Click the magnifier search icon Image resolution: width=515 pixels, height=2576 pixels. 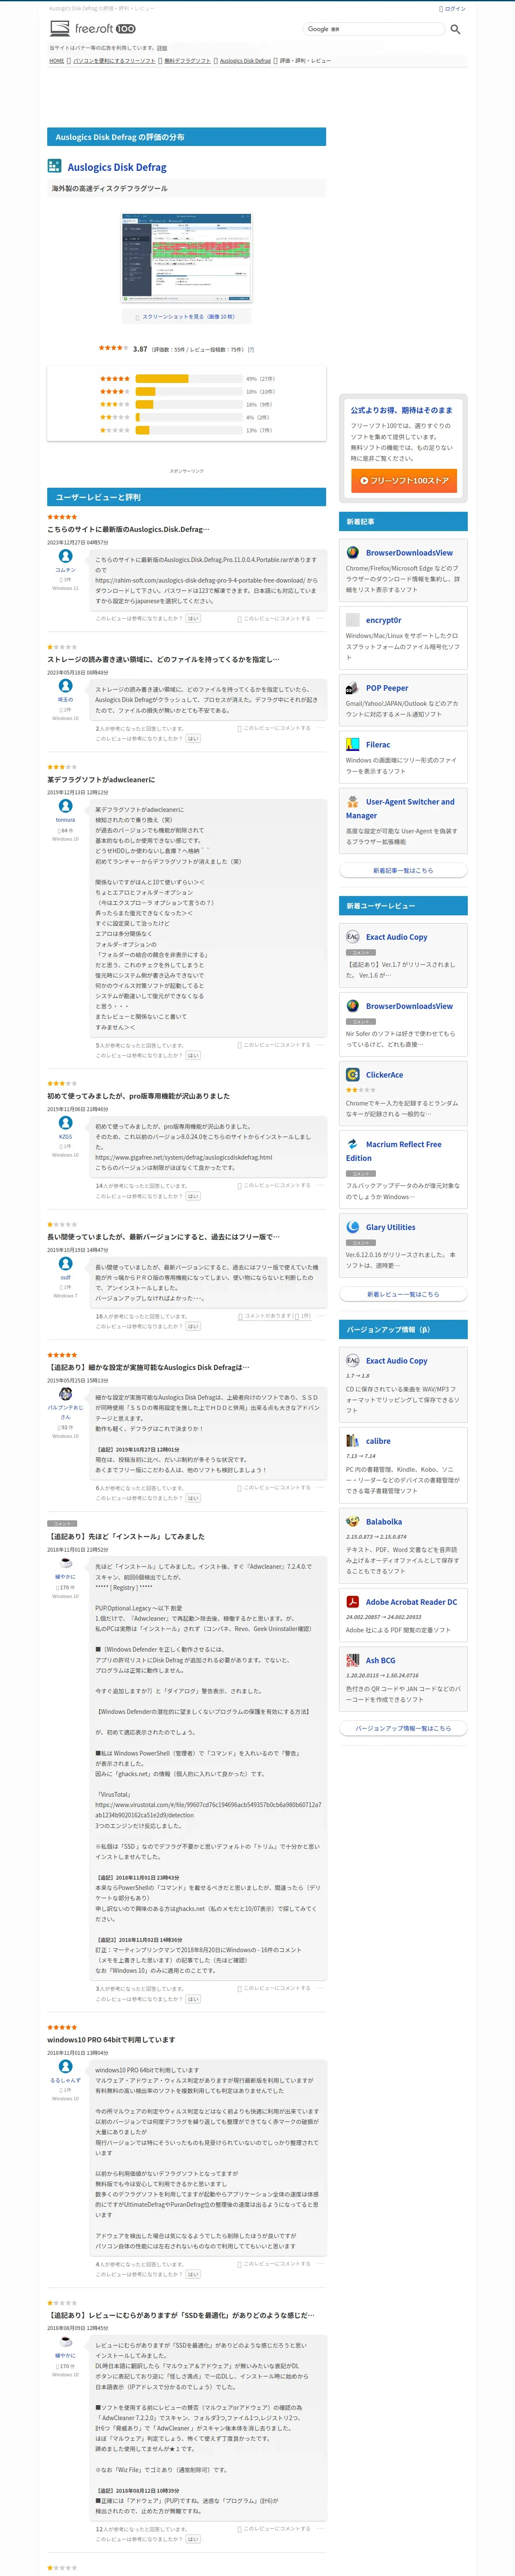pos(455,29)
